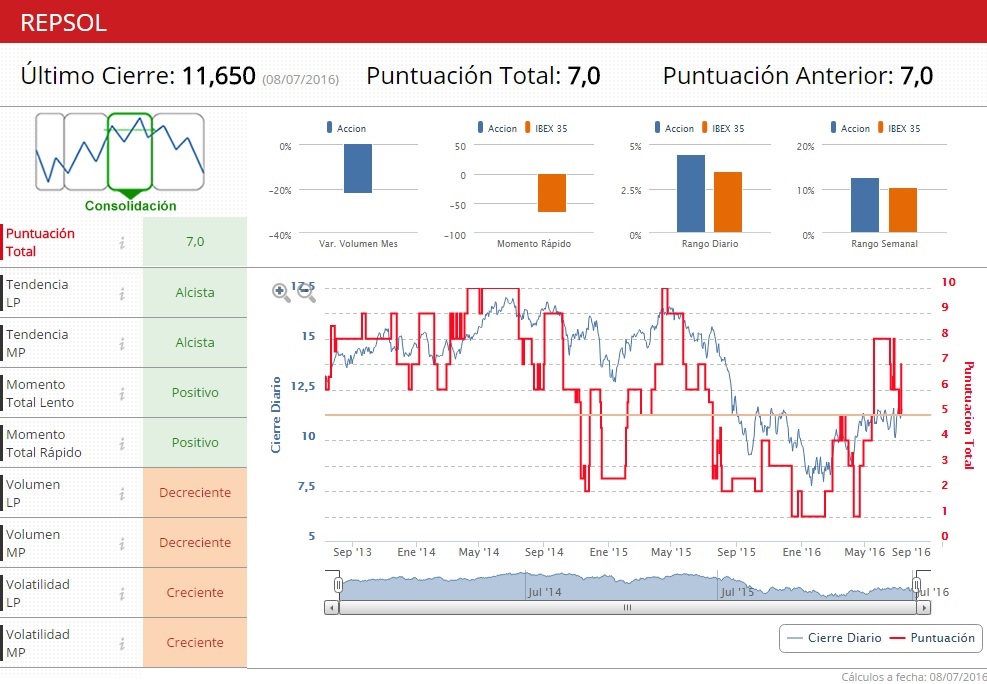Click the green Consolidación label

click(130, 206)
